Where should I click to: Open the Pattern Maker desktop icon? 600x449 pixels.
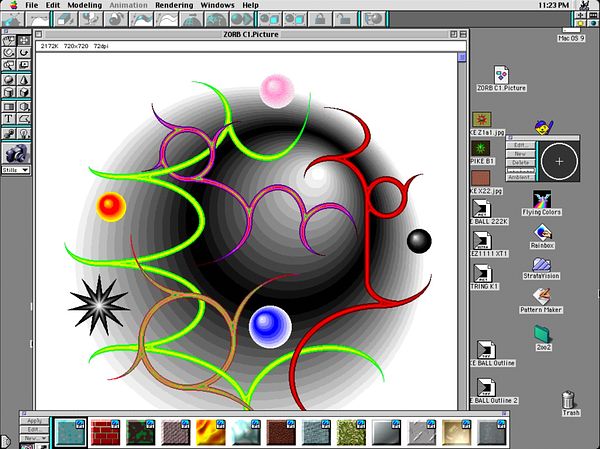pyautogui.click(x=542, y=298)
